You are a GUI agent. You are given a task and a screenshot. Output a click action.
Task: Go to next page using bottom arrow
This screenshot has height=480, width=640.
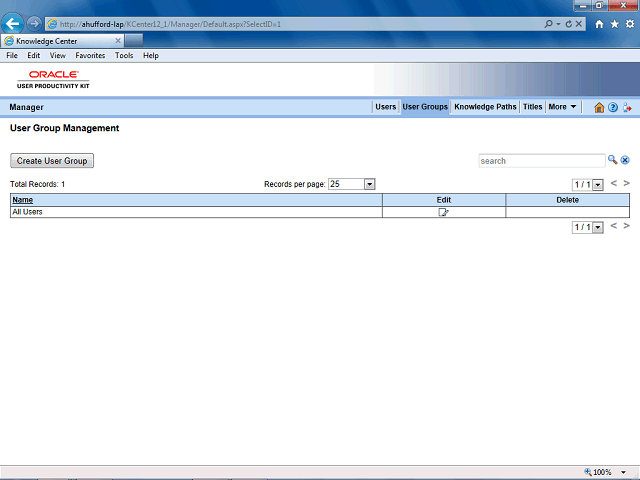point(627,226)
